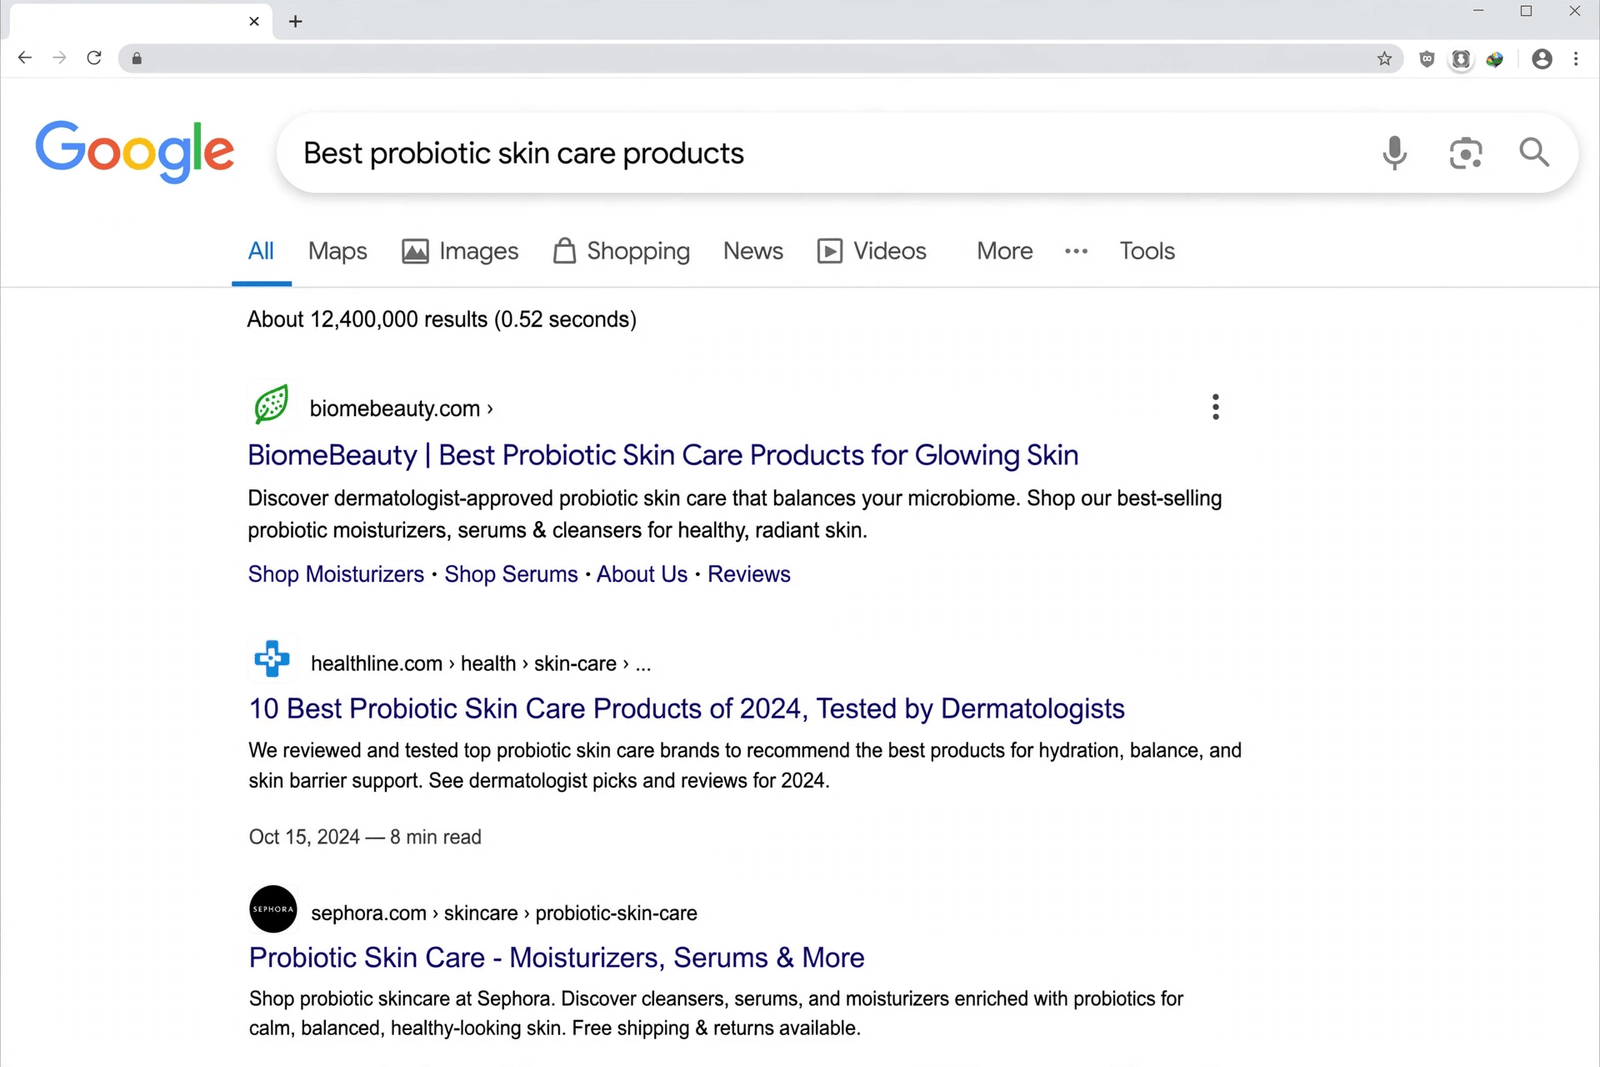Click the browser back arrow

25,58
